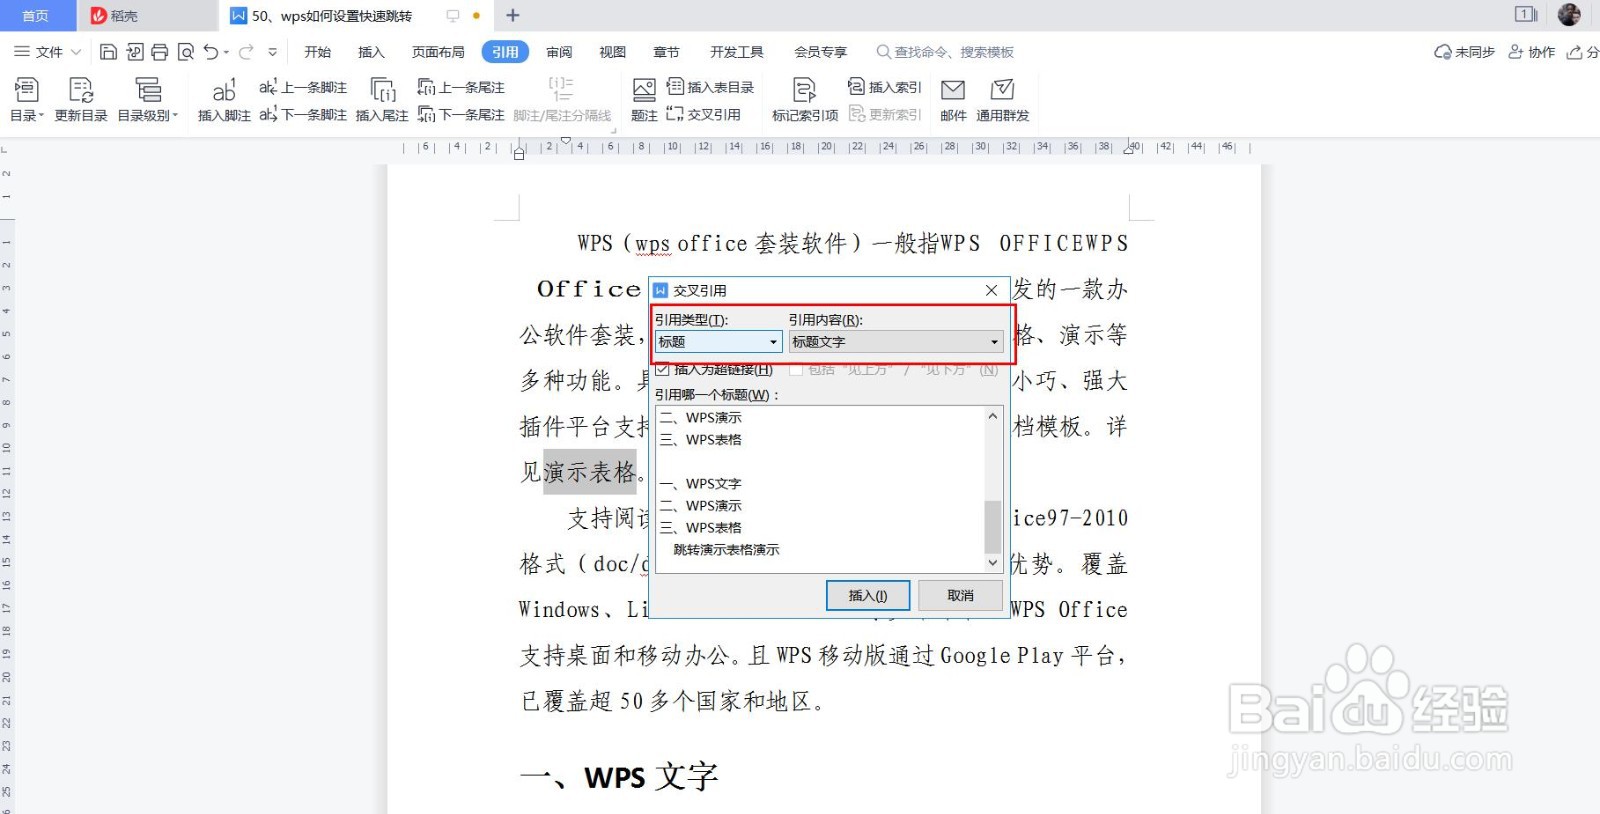
Task: Expand undo history dropdown arrow
Action: point(227,52)
